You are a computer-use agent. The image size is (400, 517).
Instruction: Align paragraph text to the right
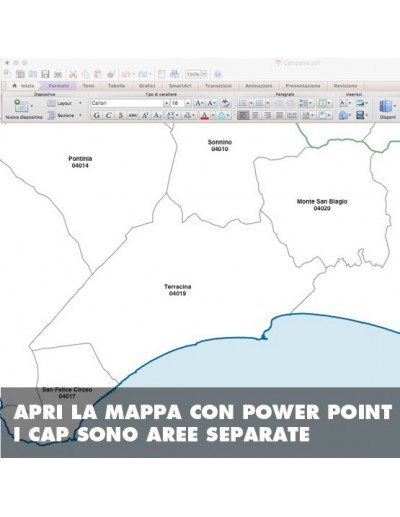(267, 115)
